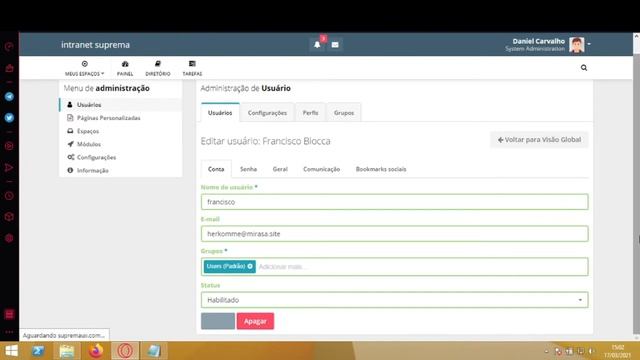The width and height of the screenshot is (640, 360).
Task: Open the Windows Start button
Action: click(x=11, y=351)
